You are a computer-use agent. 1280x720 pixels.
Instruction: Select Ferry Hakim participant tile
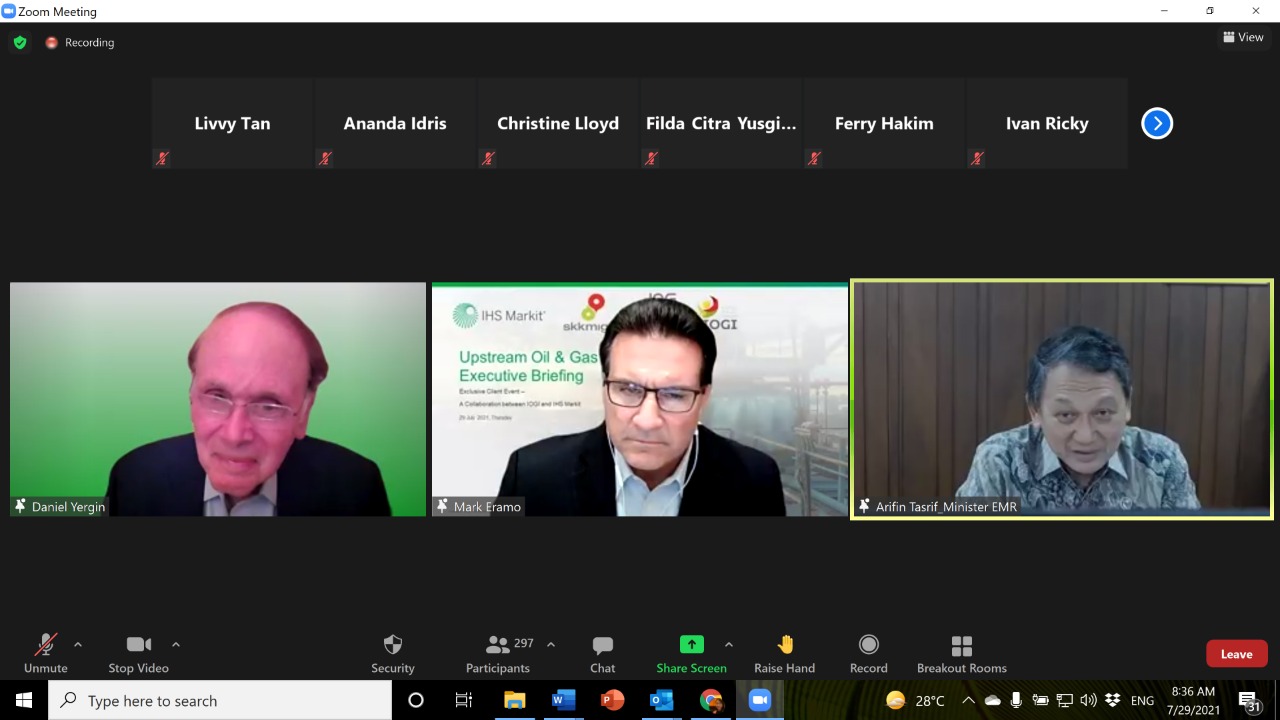tap(884, 123)
